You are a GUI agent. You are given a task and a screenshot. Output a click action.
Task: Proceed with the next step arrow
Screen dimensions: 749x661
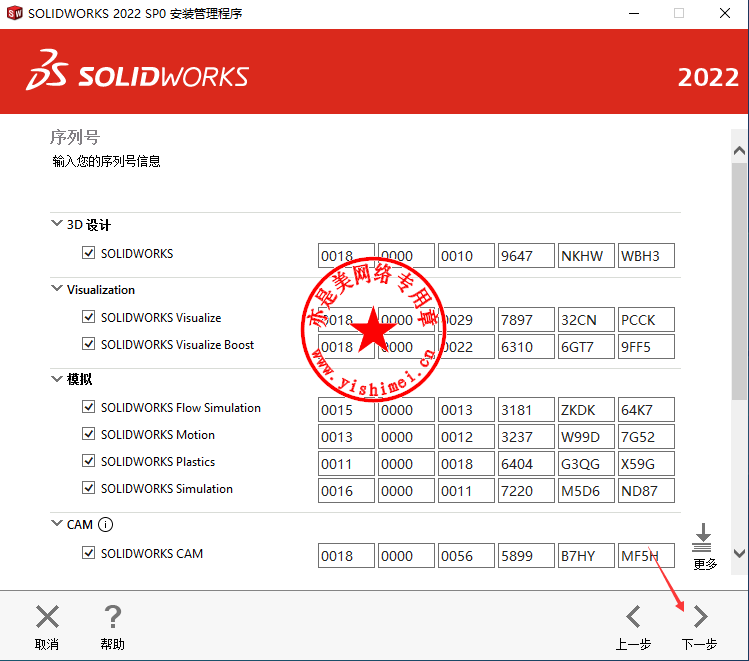[700, 616]
